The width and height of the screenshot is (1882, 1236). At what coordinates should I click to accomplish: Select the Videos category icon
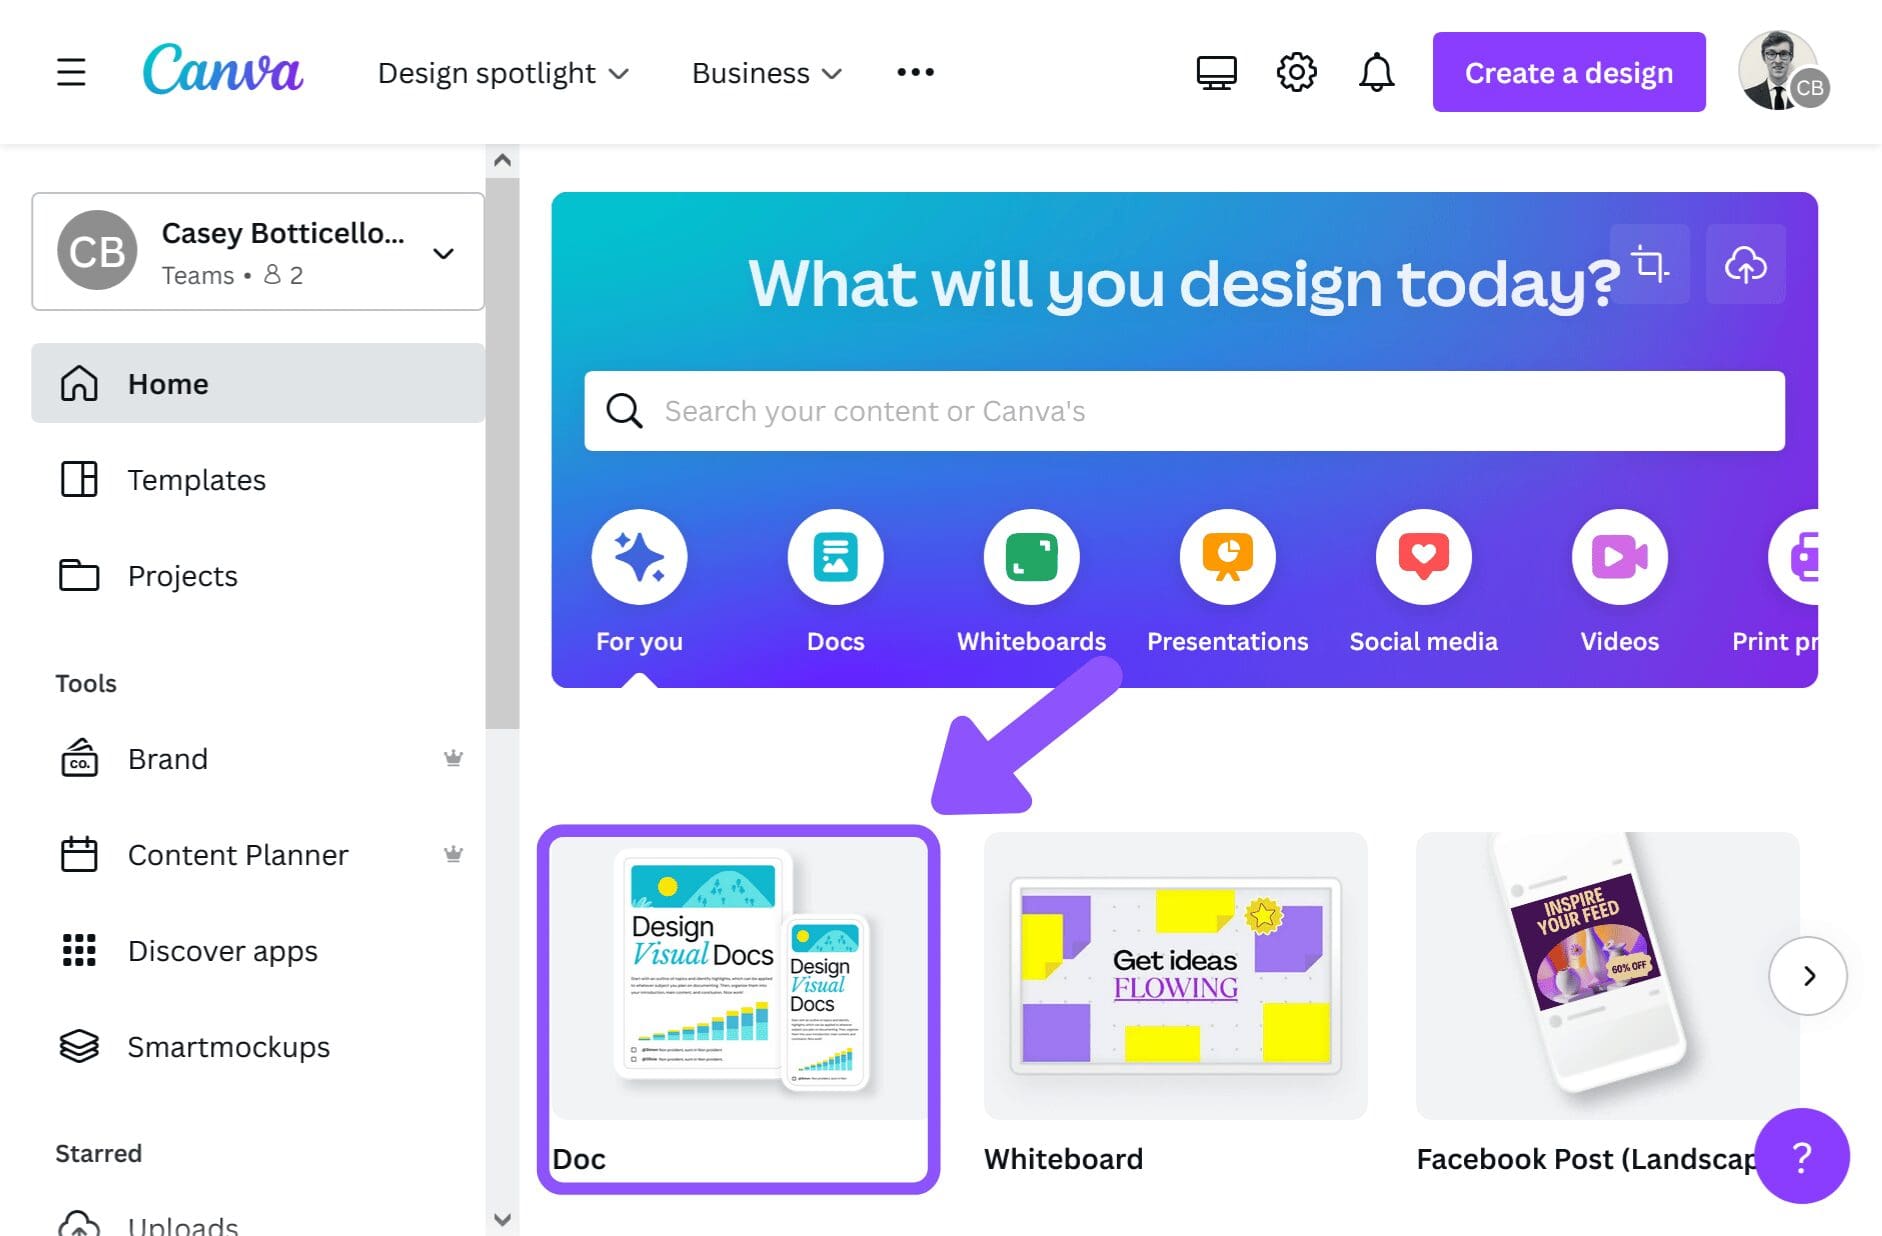pyautogui.click(x=1619, y=557)
